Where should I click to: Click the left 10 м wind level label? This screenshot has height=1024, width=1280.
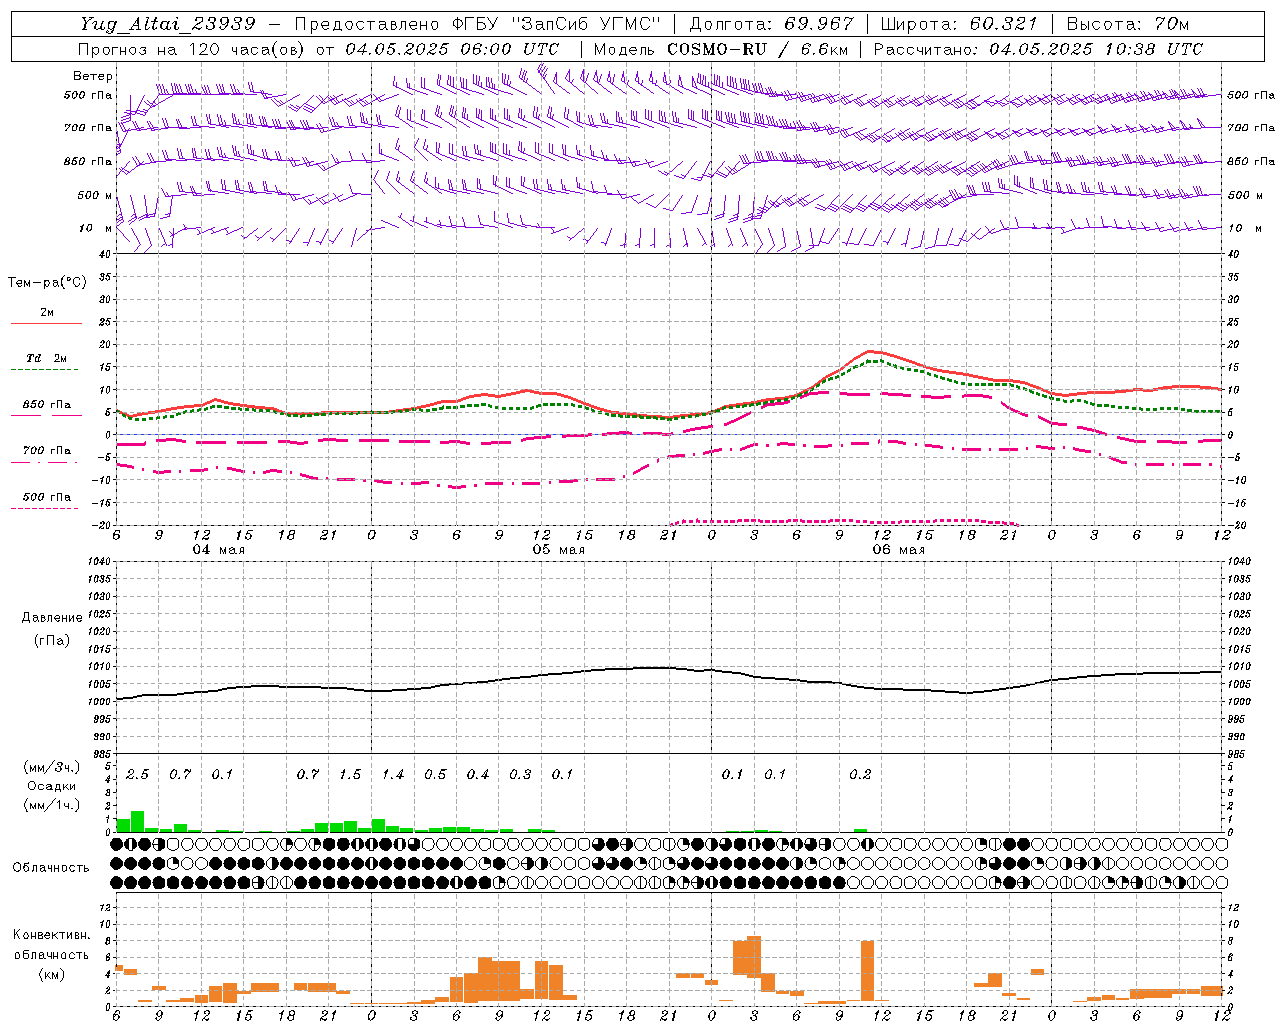point(96,228)
